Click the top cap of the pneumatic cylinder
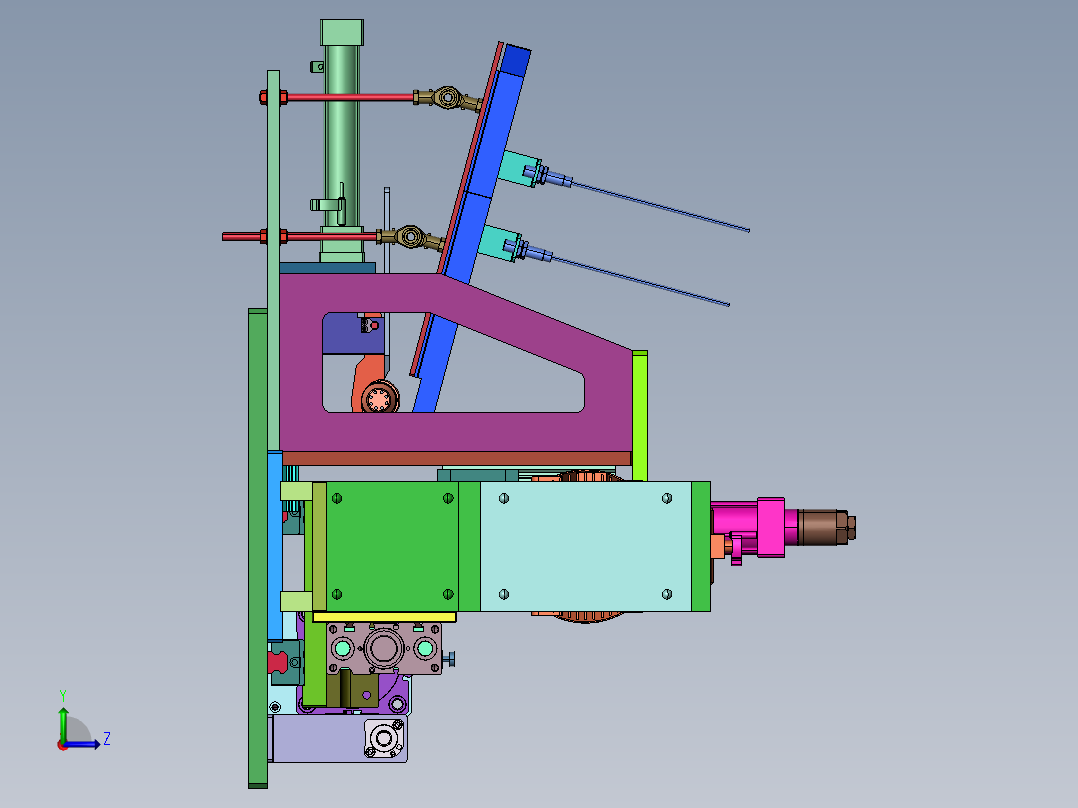Screen dimensions: 1078x808 click(x=342, y=32)
